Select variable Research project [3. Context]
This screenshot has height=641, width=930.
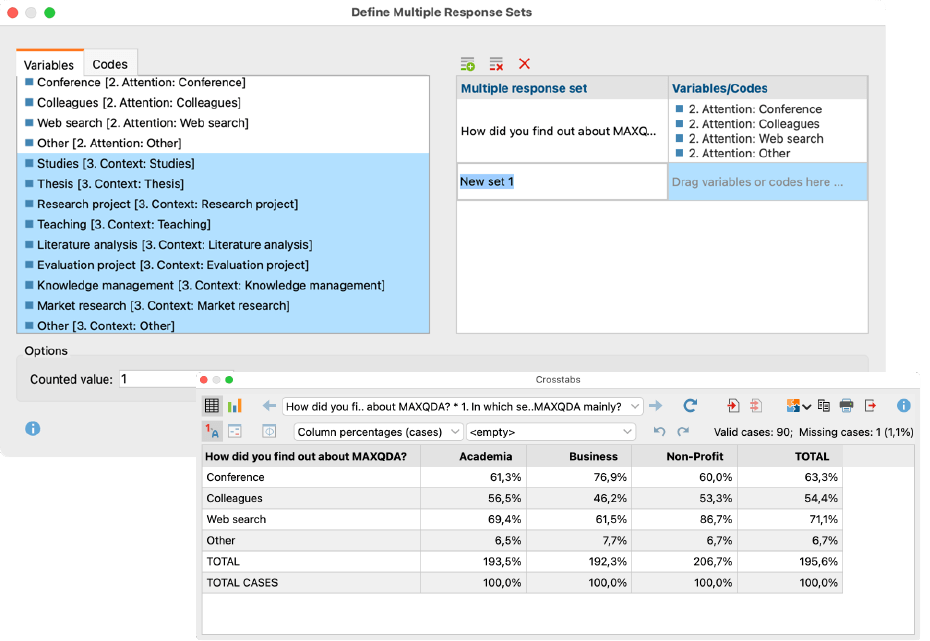click(x=223, y=204)
